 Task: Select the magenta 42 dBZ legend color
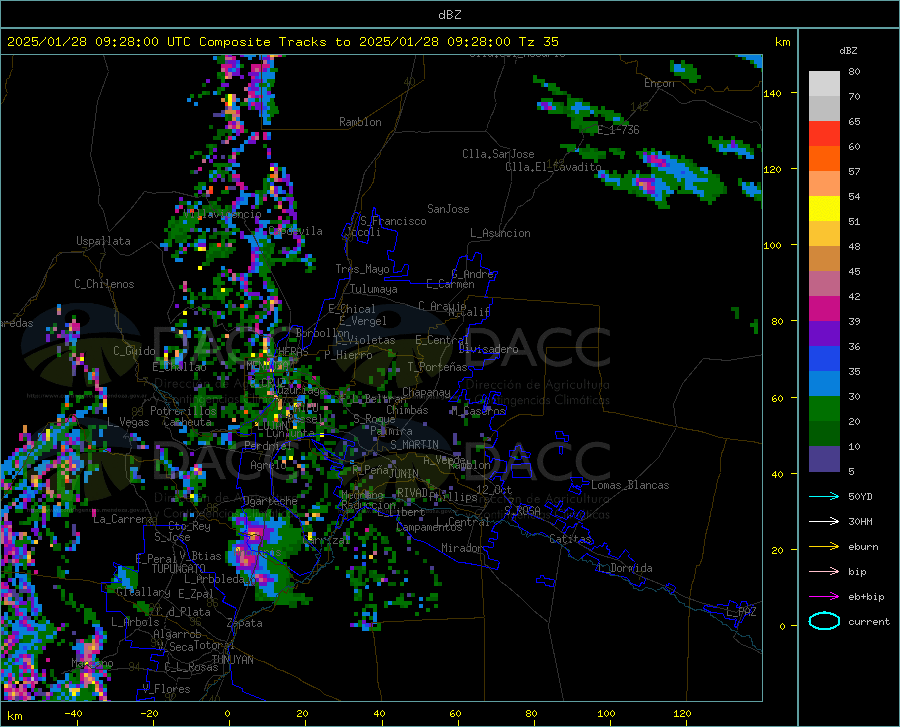[824, 309]
